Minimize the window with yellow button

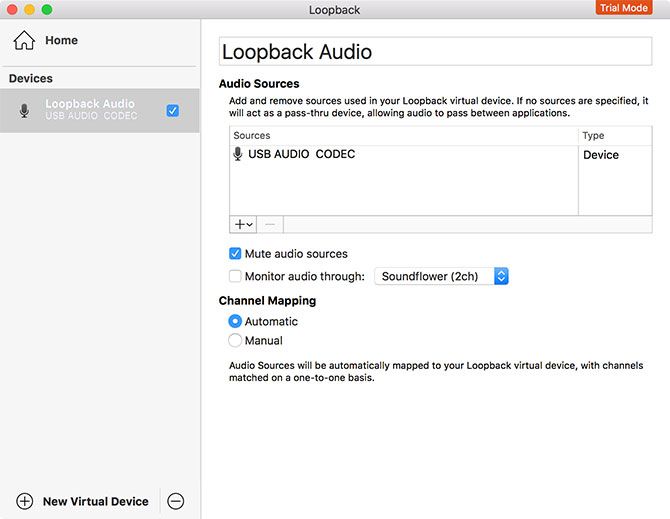click(x=29, y=9)
